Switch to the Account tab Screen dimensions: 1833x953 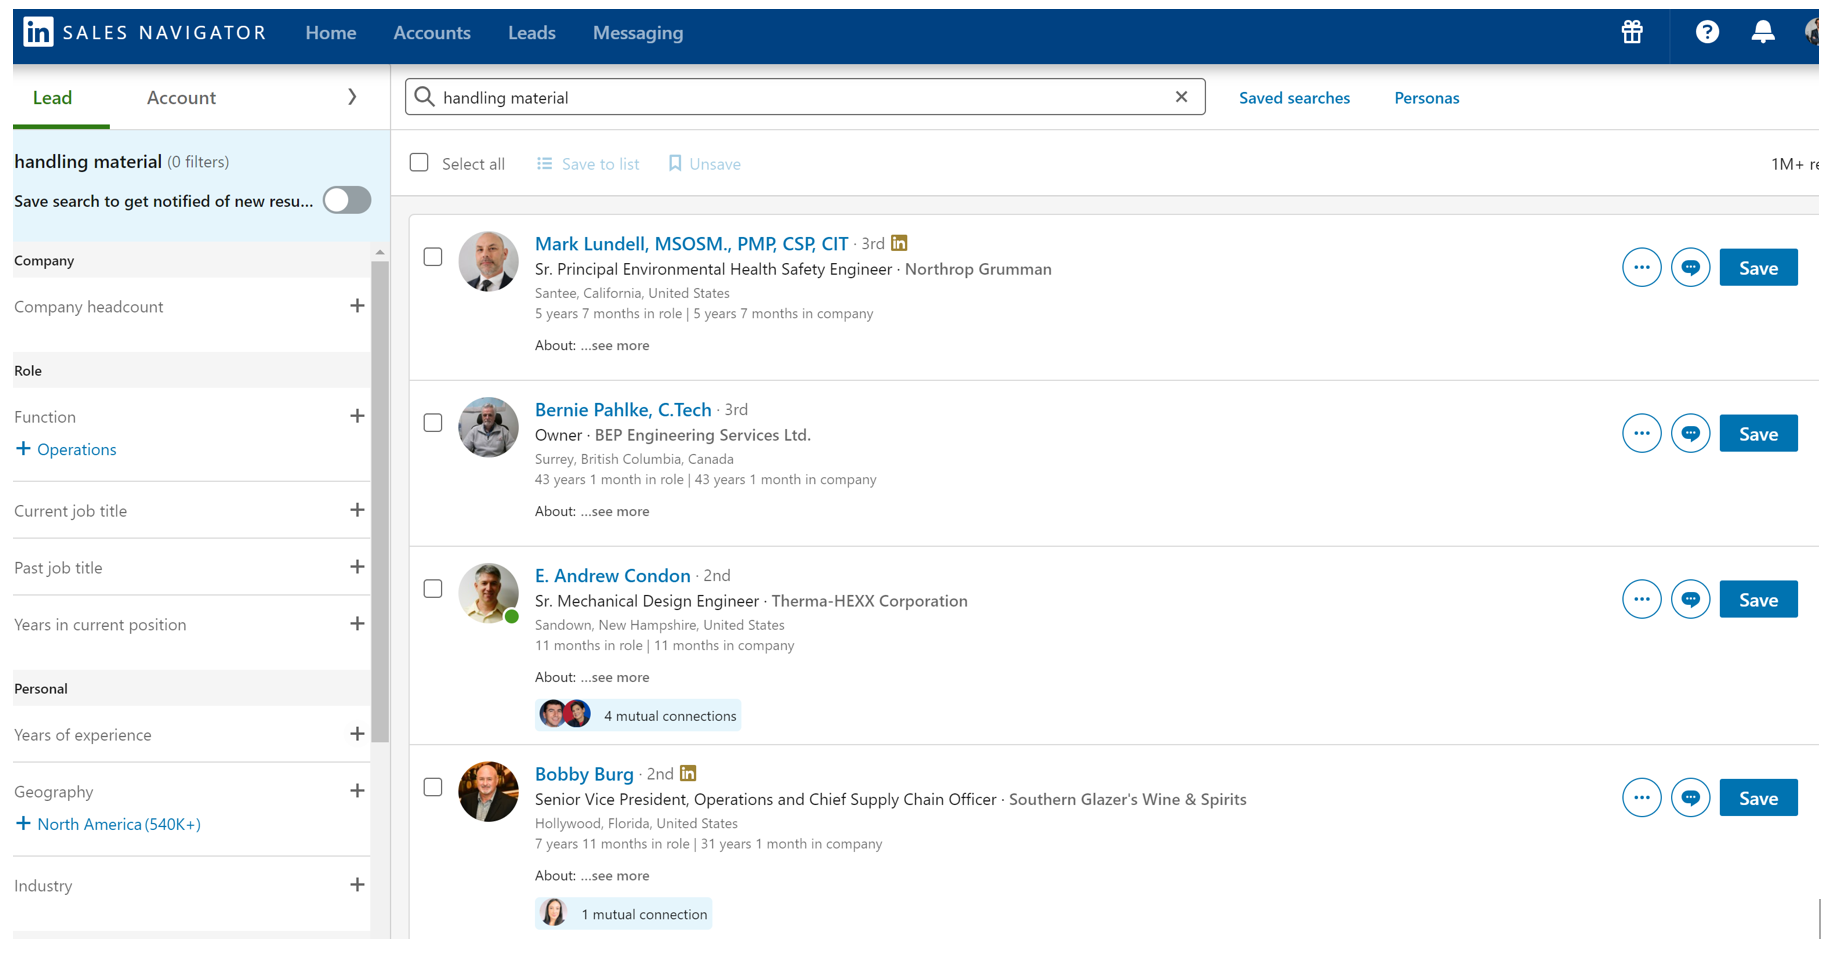181,97
